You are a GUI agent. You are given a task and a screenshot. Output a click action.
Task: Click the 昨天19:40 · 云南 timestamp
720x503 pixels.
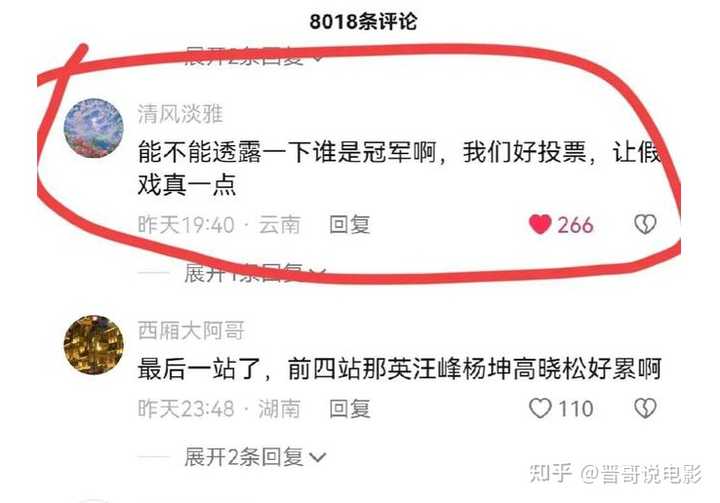tap(219, 225)
